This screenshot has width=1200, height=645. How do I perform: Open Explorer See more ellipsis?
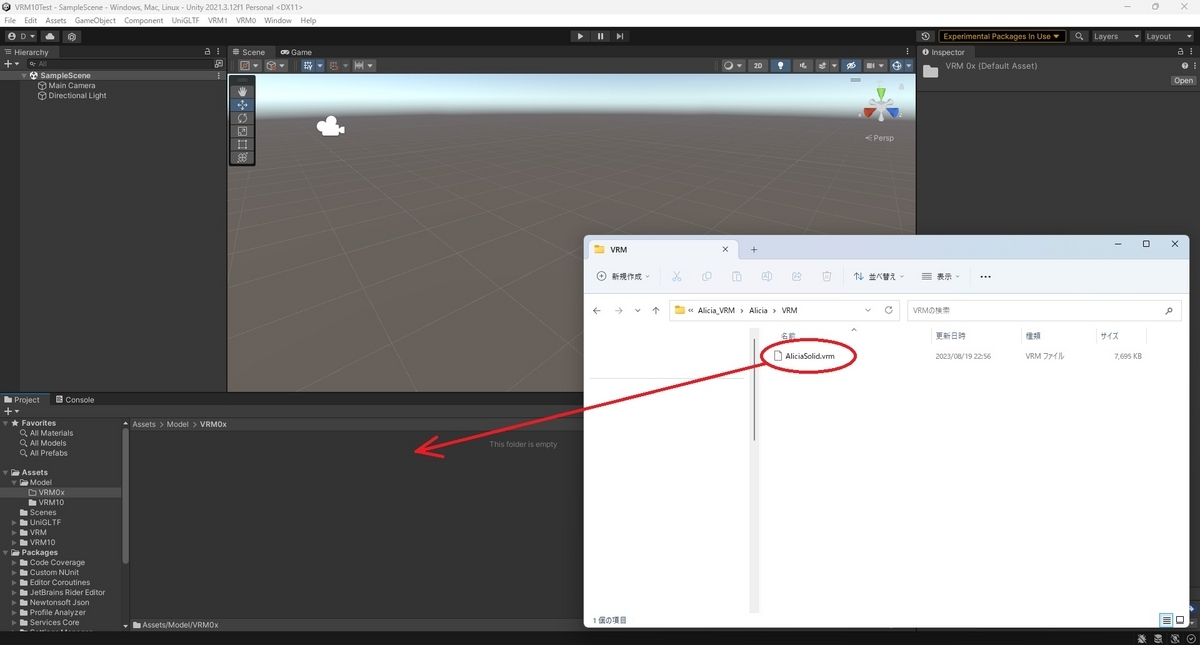coord(985,276)
